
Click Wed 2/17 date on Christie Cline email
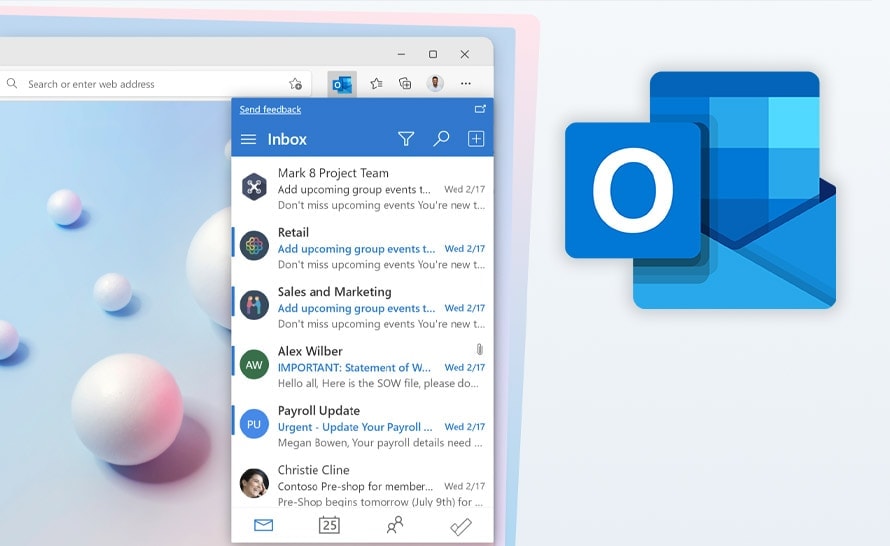point(465,486)
